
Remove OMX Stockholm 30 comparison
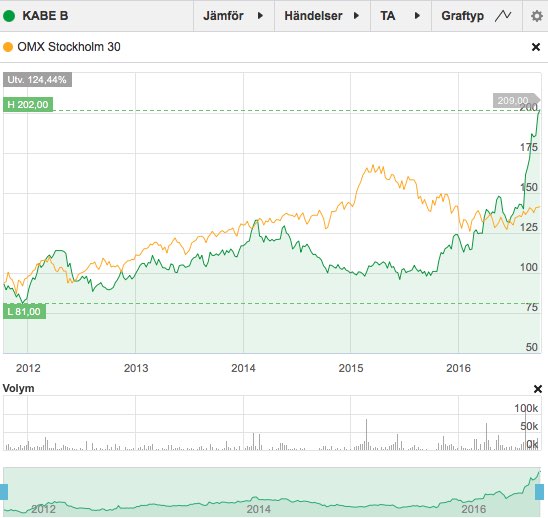(536, 47)
